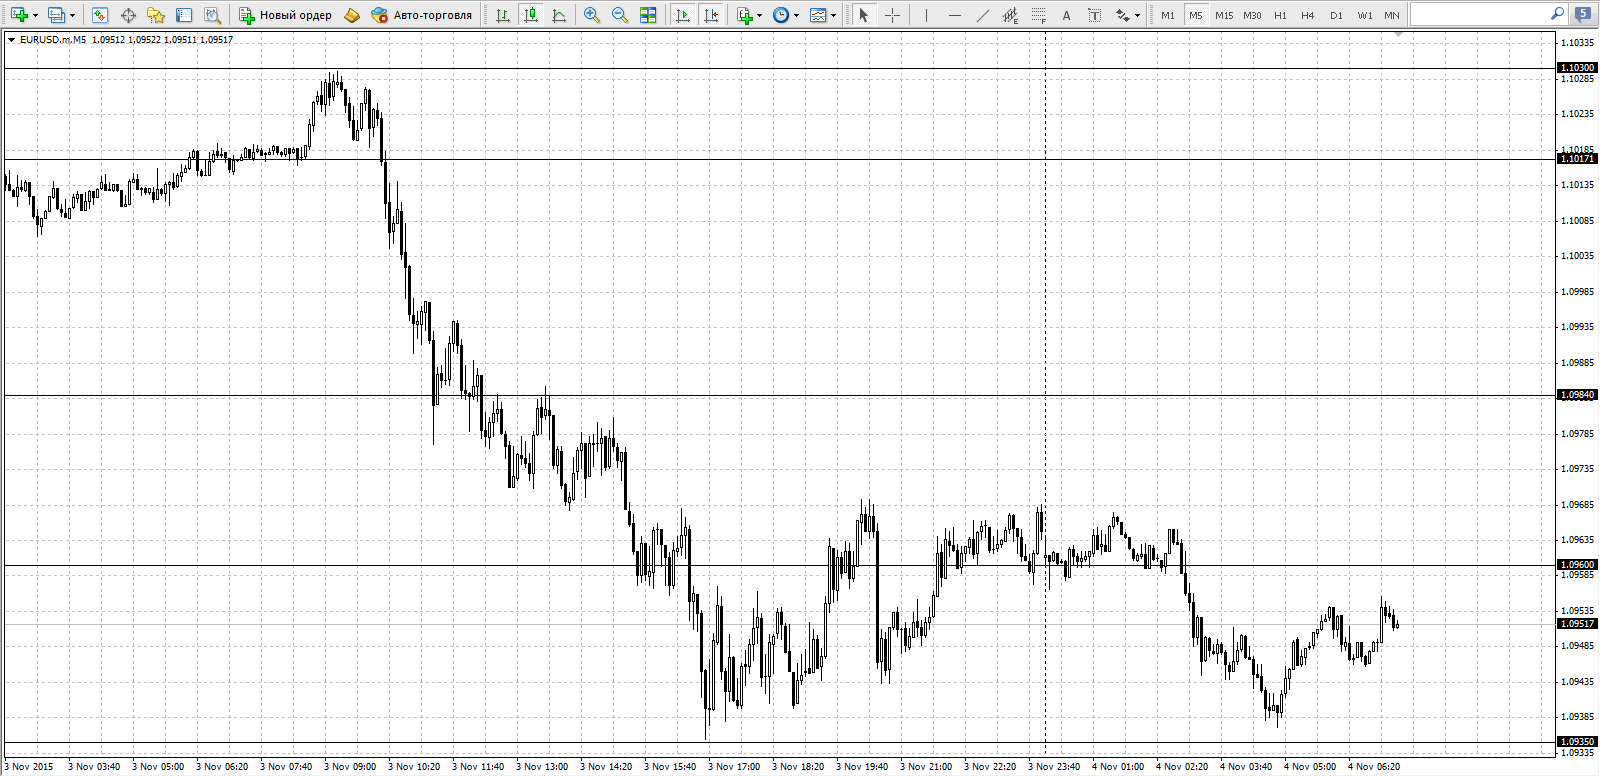
Task: Switch to H4 timeframe
Action: click(1308, 15)
